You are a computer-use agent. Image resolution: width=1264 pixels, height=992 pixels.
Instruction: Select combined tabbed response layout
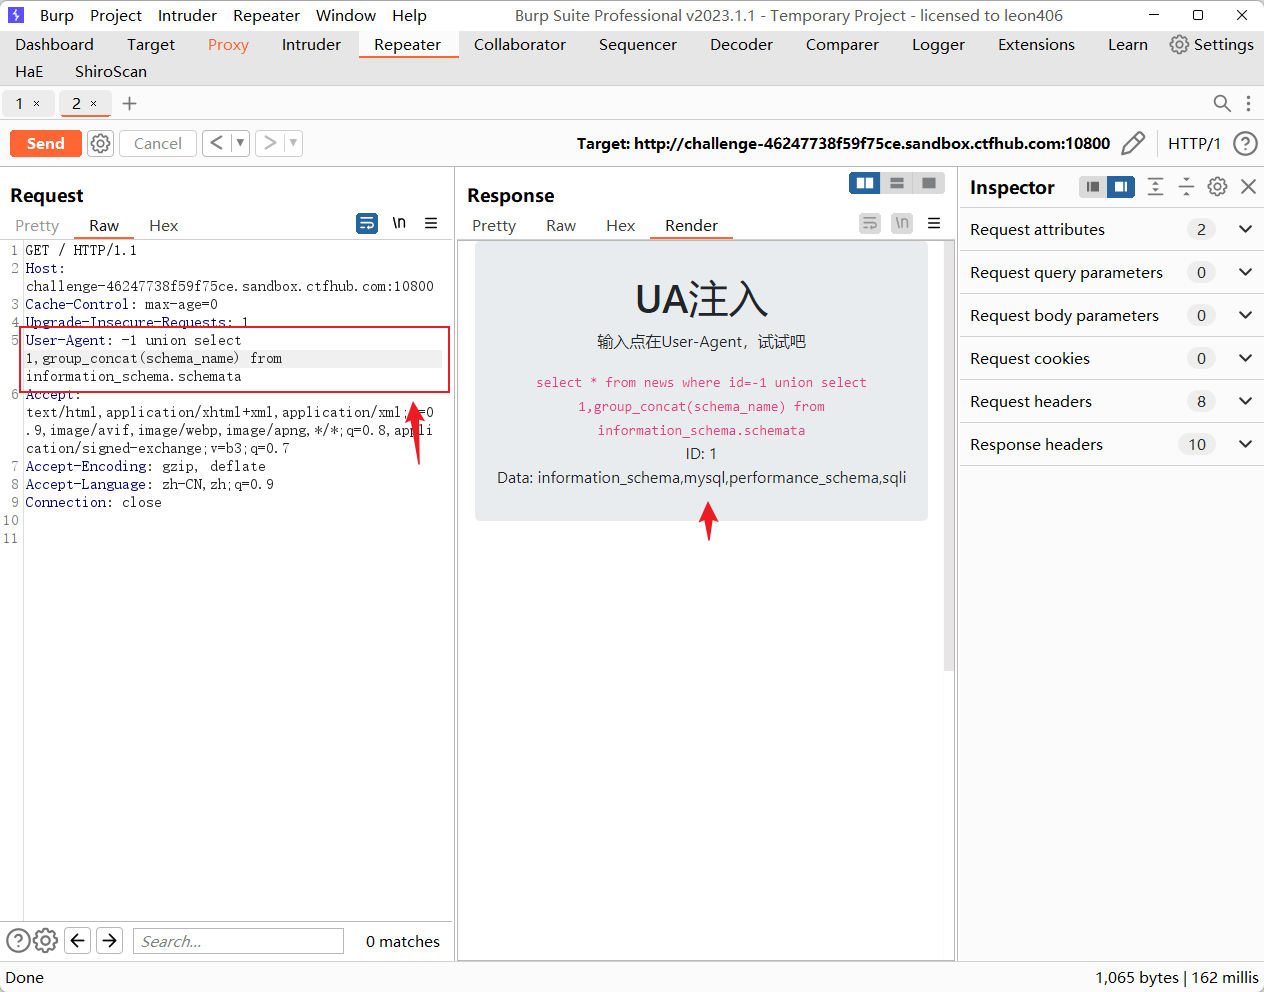(929, 183)
